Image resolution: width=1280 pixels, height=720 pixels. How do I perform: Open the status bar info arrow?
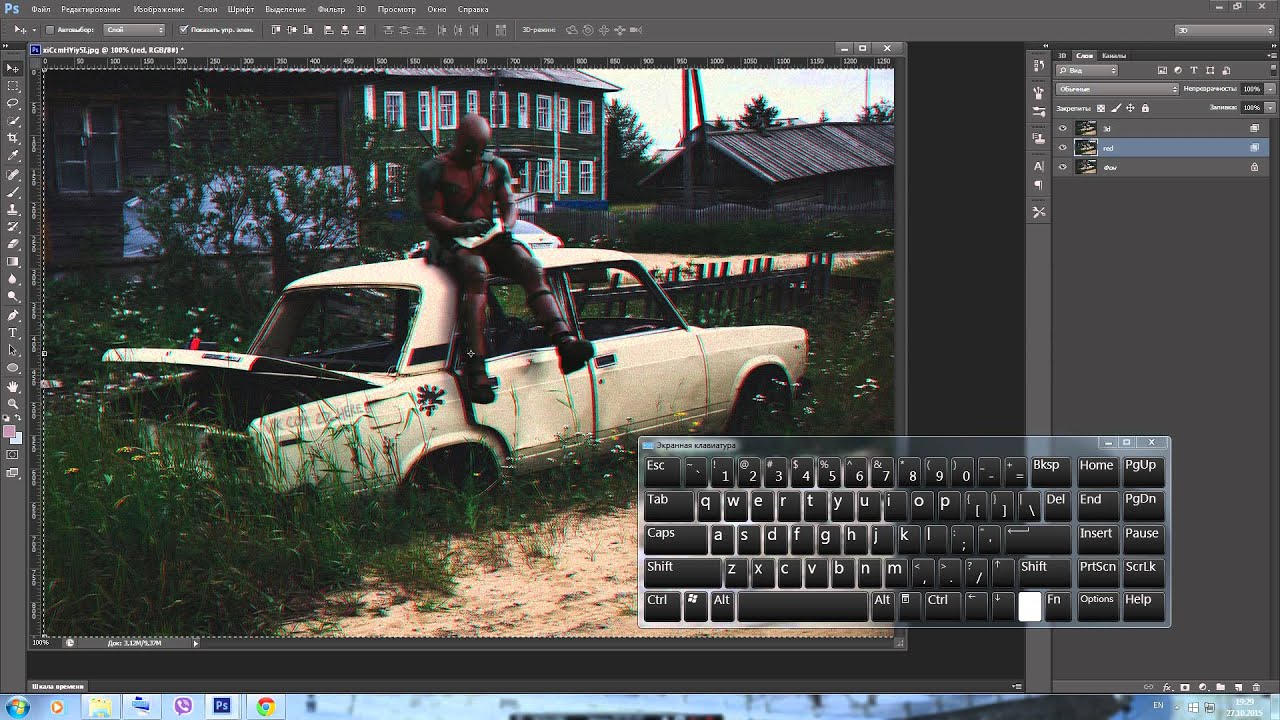195,643
